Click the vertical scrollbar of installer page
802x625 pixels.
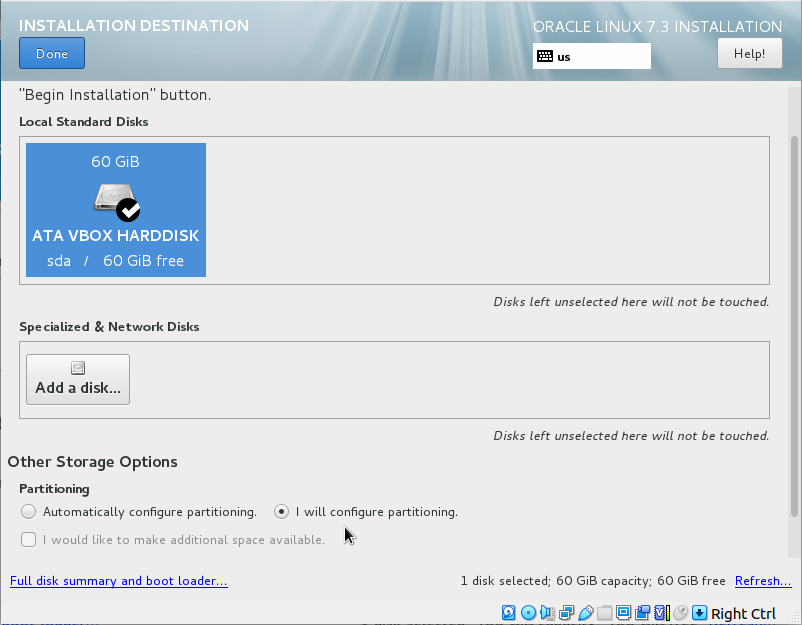[794, 326]
